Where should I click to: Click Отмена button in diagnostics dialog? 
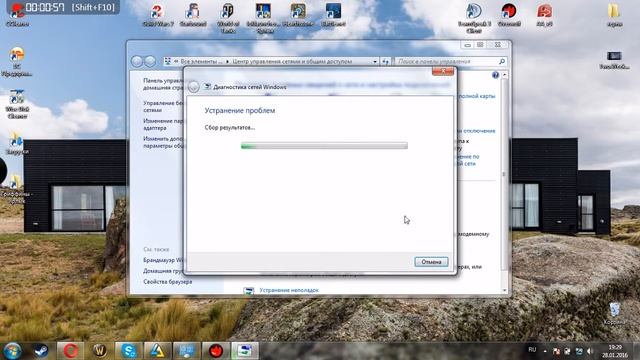pos(431,262)
